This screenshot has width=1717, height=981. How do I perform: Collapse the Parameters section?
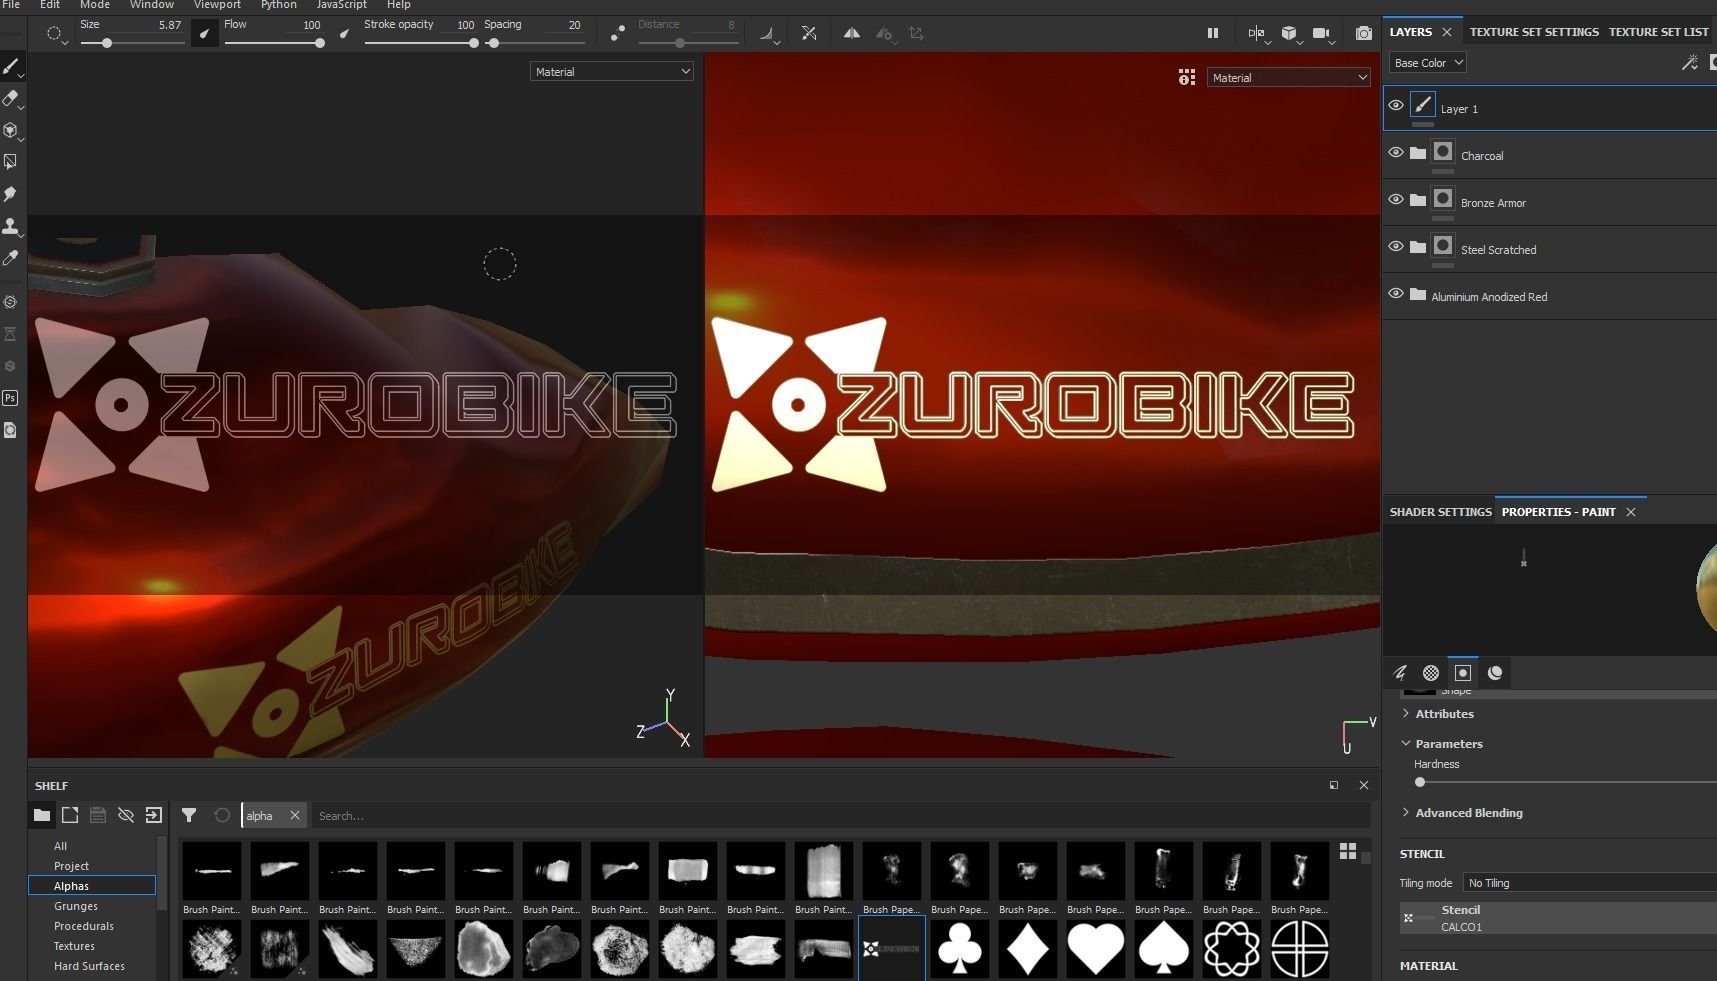(1443, 744)
